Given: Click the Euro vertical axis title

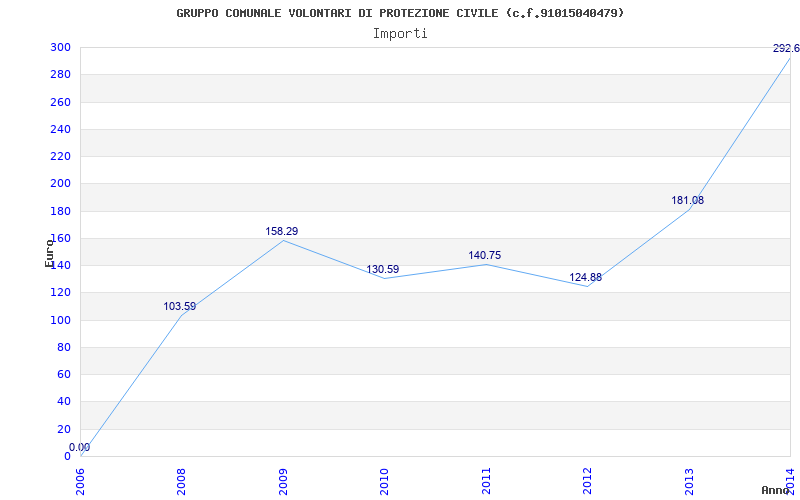Looking at the screenshot, I should [50, 252].
